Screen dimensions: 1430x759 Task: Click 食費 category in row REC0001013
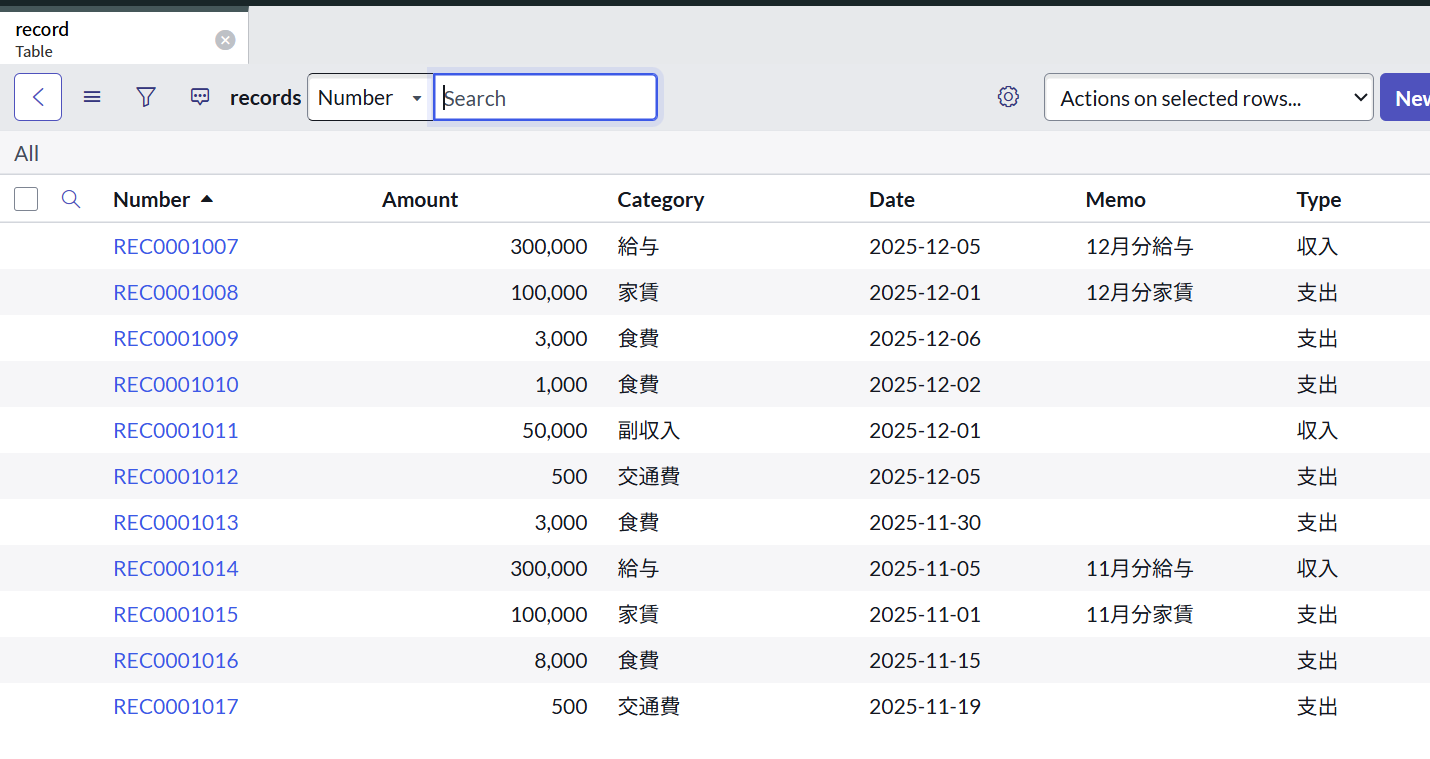pyautogui.click(x=638, y=522)
